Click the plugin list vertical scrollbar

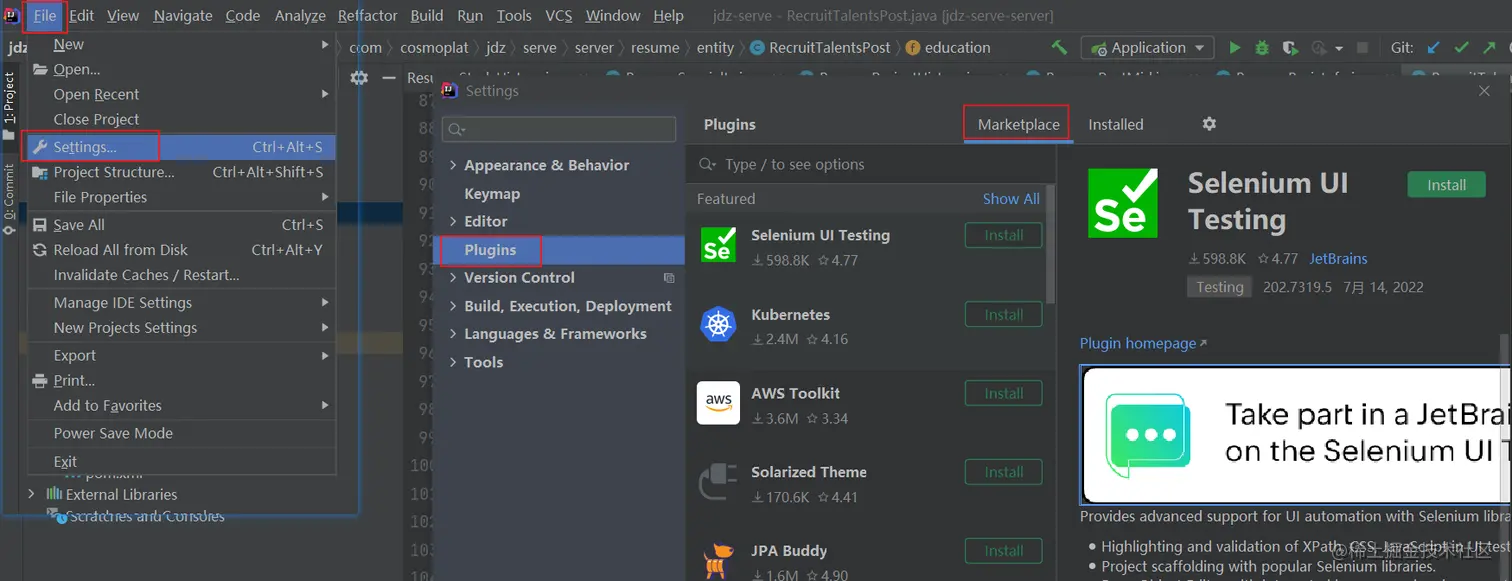click(x=1050, y=243)
